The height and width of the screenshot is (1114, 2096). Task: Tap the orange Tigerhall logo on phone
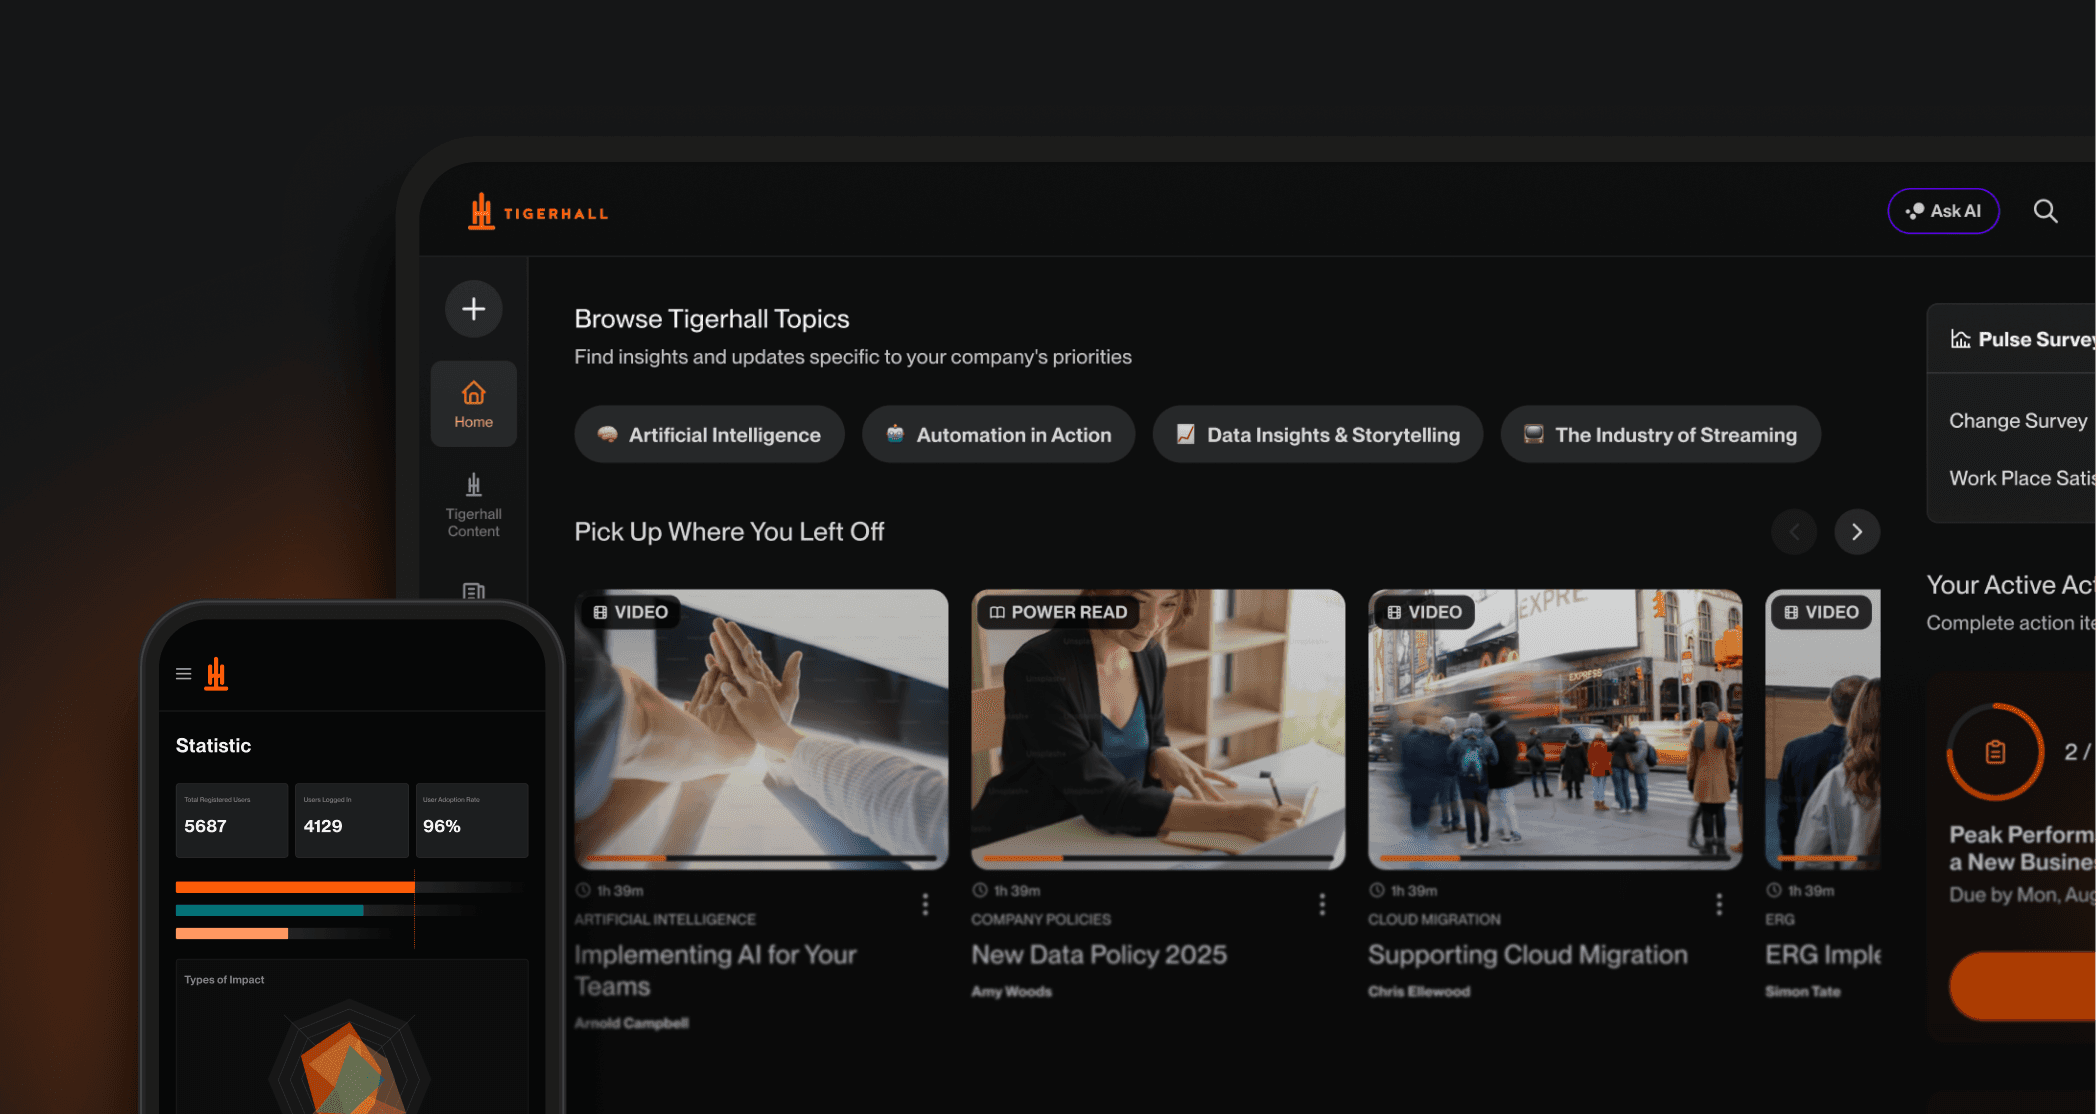[x=216, y=674]
